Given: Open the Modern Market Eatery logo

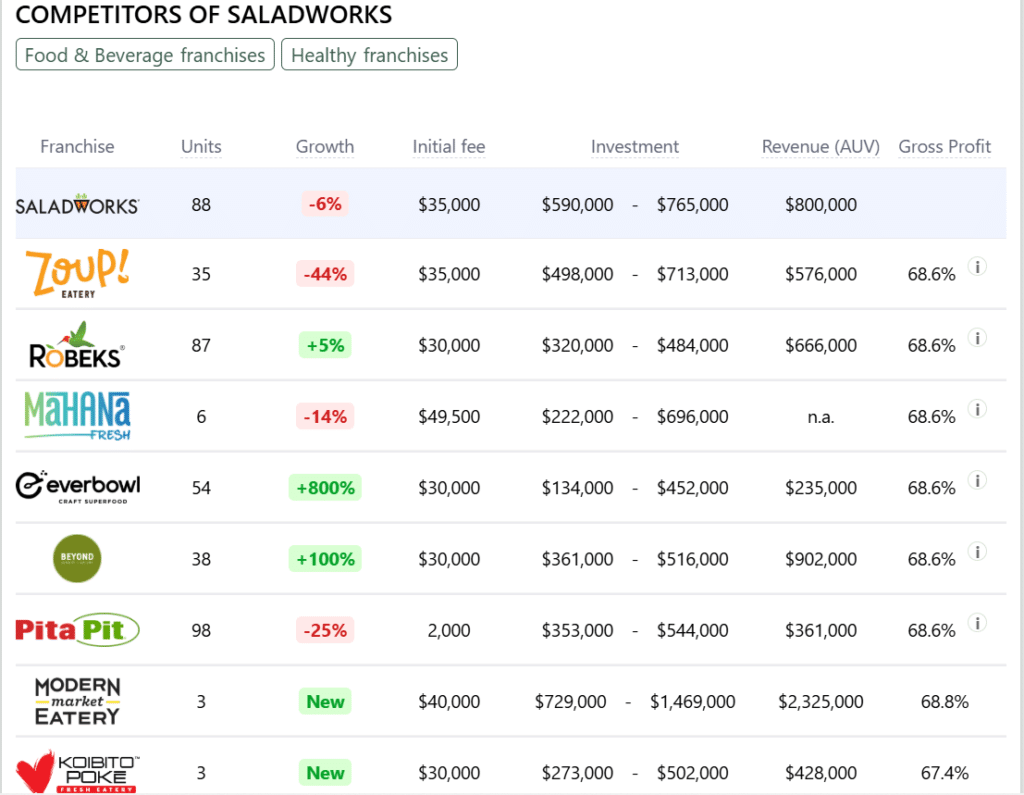Looking at the screenshot, I should [x=77, y=701].
